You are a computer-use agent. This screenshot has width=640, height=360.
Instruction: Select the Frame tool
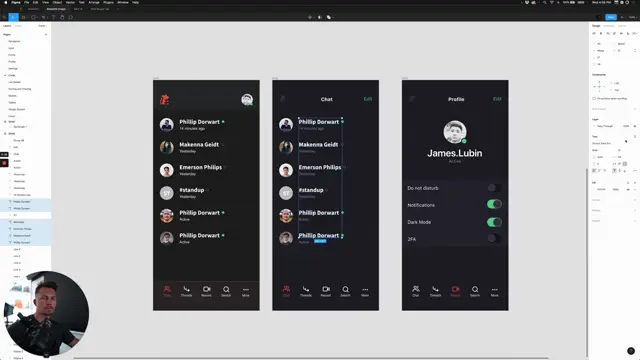pos(23,17)
